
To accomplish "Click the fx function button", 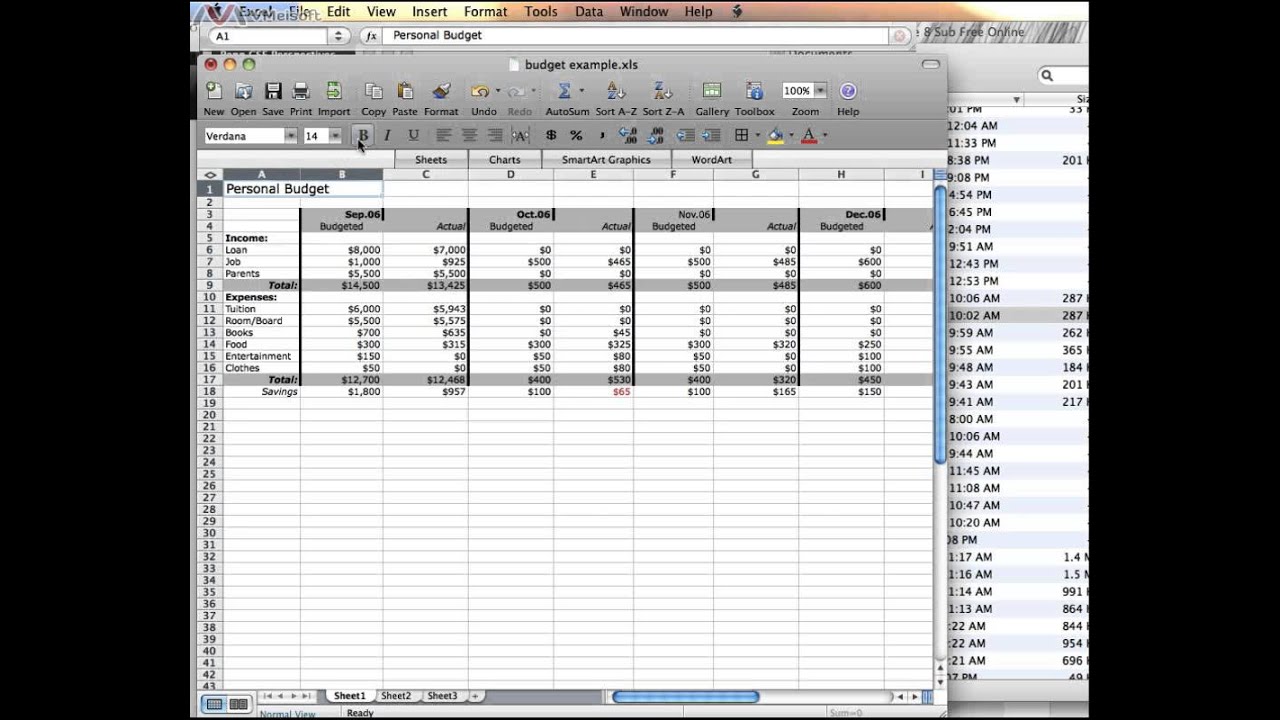I will coord(371,35).
